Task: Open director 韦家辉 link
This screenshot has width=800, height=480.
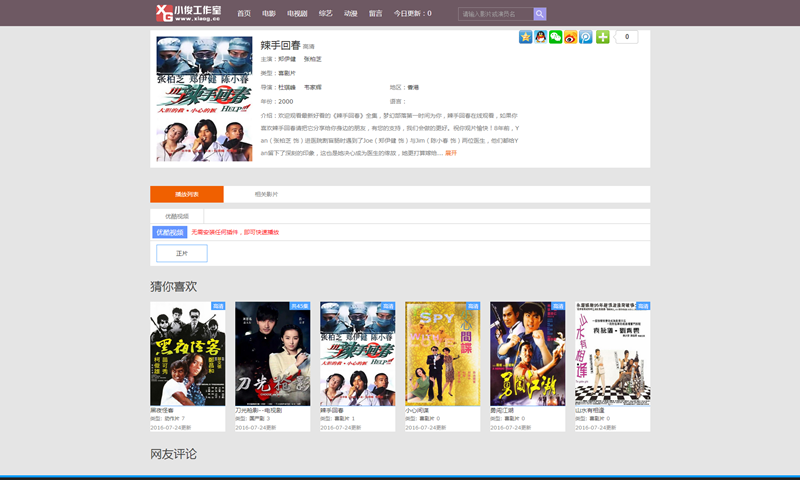Action: tap(313, 87)
